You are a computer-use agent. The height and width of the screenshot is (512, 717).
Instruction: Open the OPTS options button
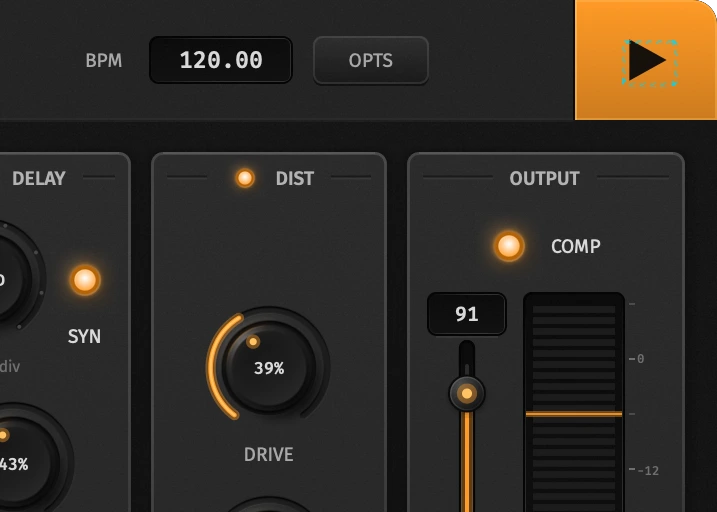pyautogui.click(x=370, y=60)
